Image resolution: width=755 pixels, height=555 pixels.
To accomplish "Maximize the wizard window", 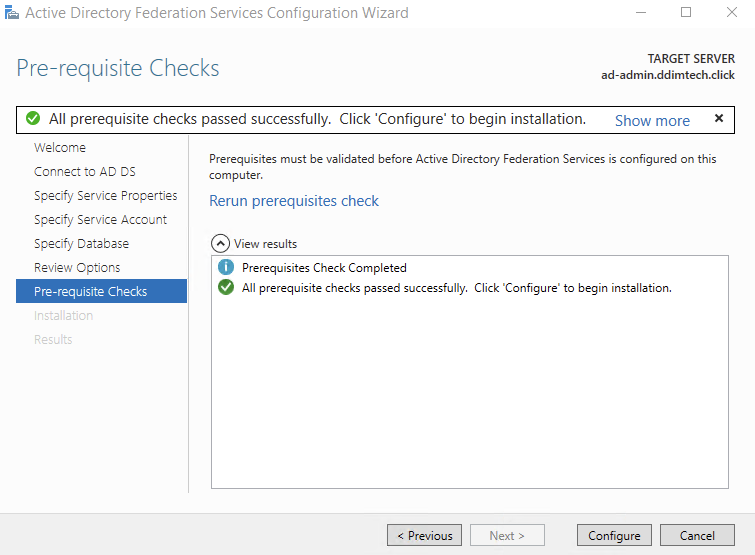I will point(686,13).
